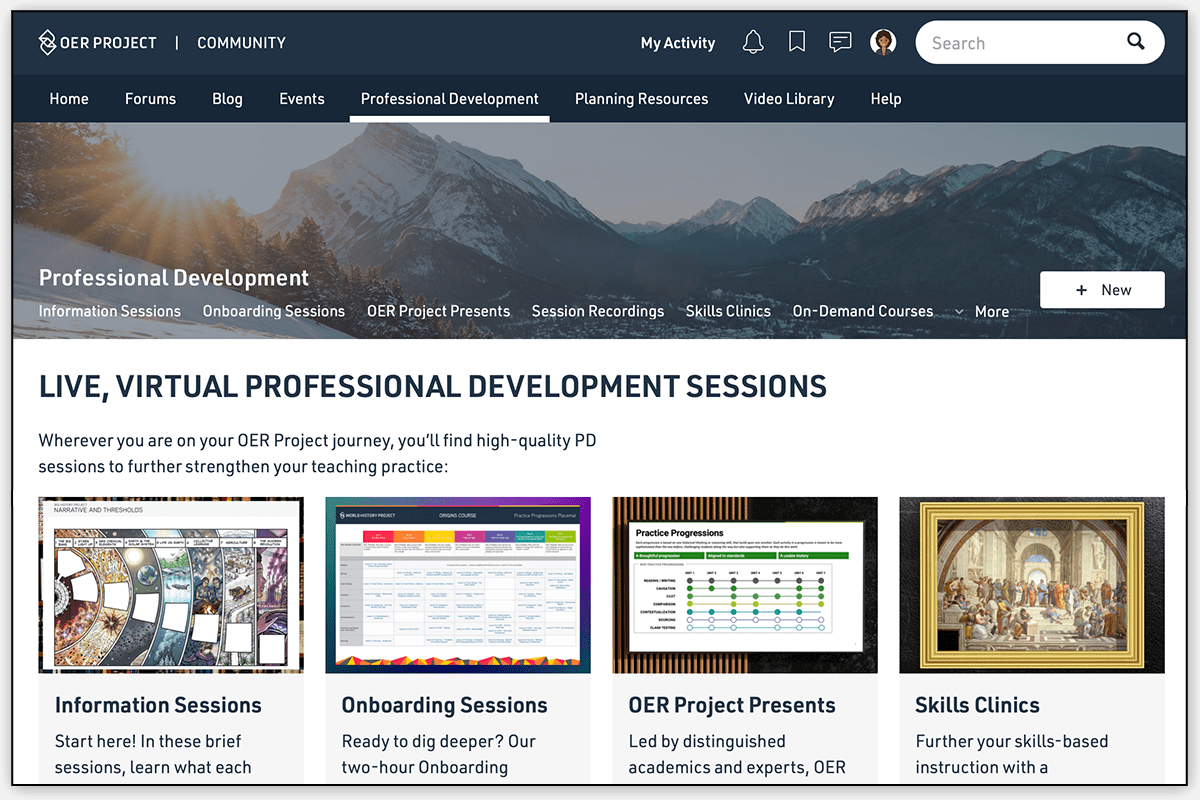Open the bookmarks icon
The height and width of the screenshot is (800, 1200).
click(797, 42)
